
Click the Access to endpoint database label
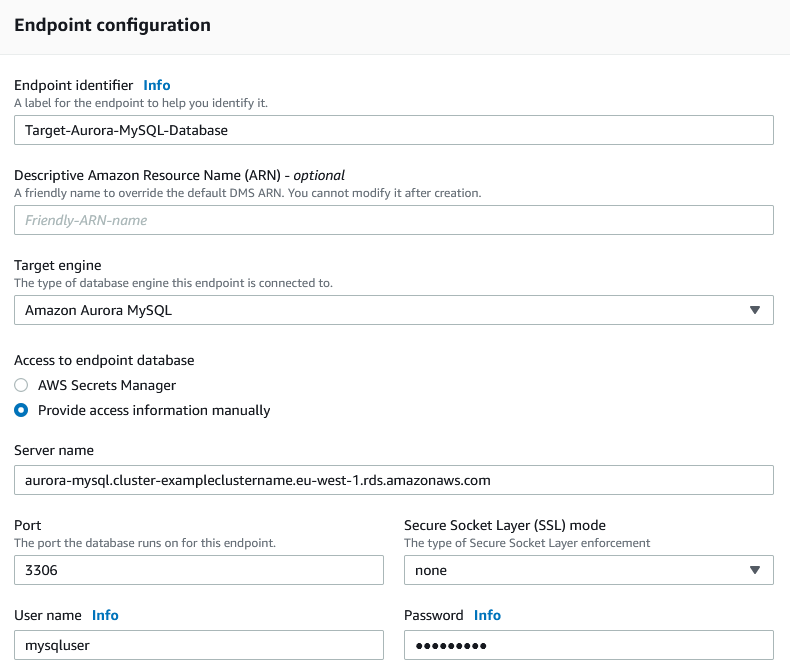coord(104,360)
